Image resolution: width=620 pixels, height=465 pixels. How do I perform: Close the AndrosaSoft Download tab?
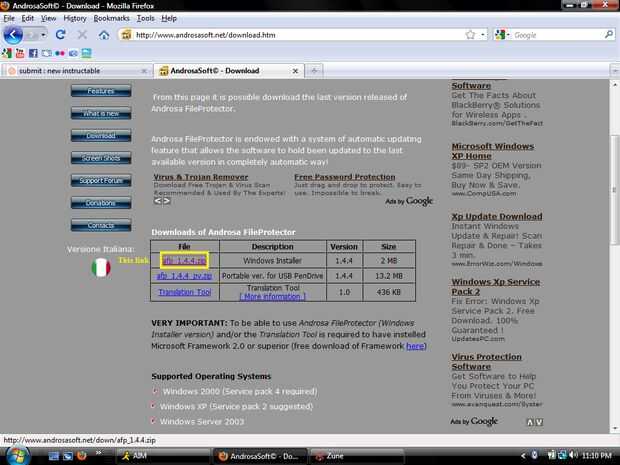295,71
